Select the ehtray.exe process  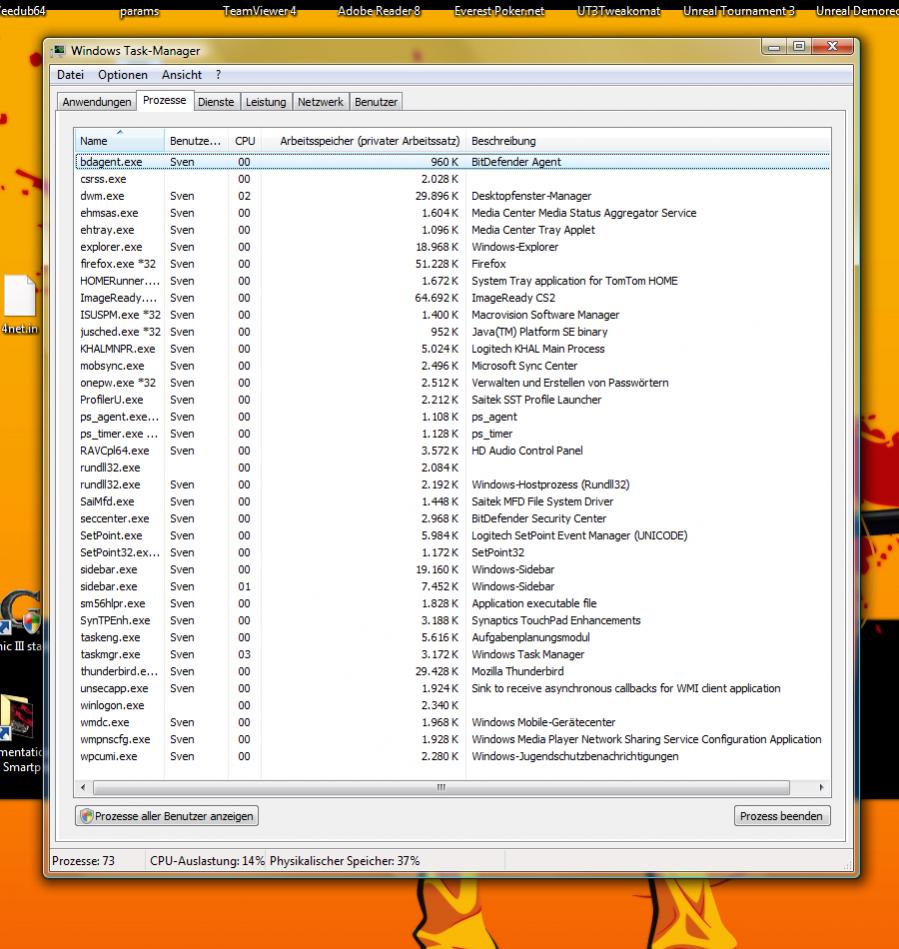(x=452, y=229)
